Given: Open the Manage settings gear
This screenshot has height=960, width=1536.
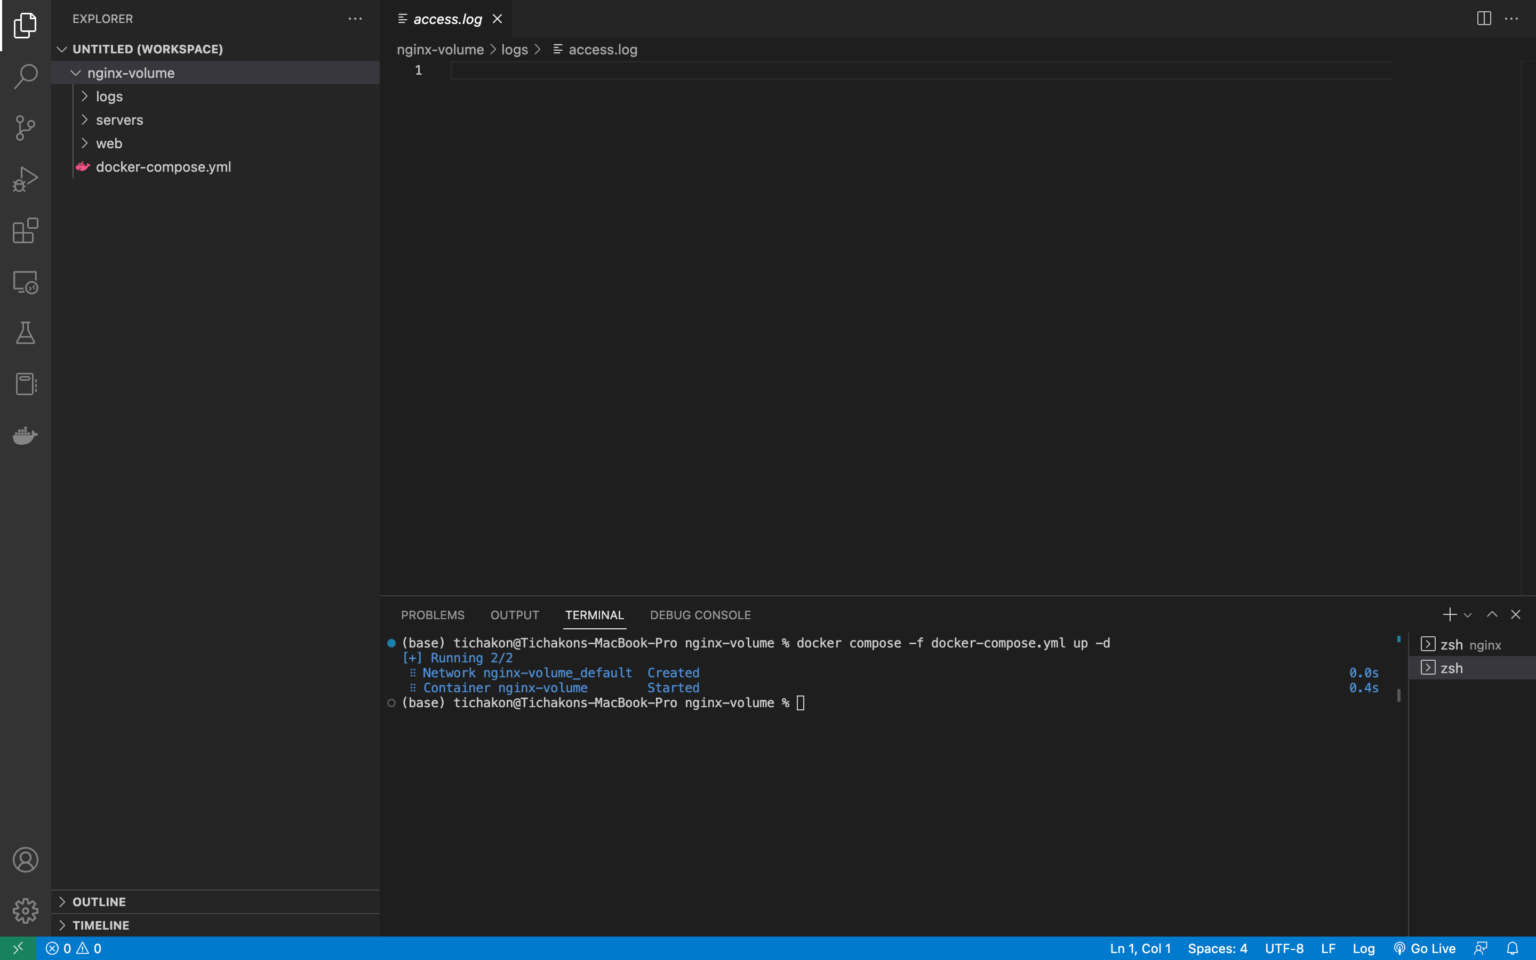Looking at the screenshot, I should tap(25, 910).
